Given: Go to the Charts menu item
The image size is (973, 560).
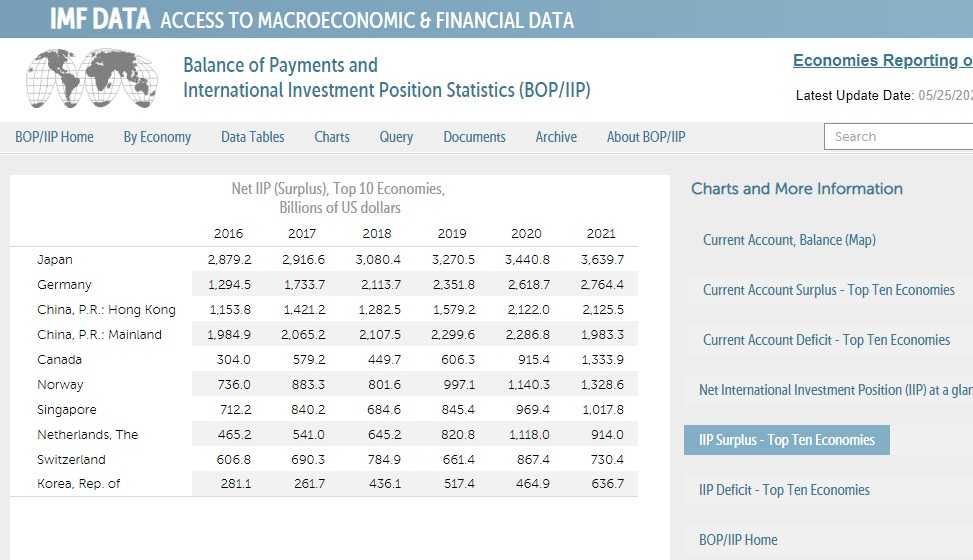Looking at the screenshot, I should point(332,137).
